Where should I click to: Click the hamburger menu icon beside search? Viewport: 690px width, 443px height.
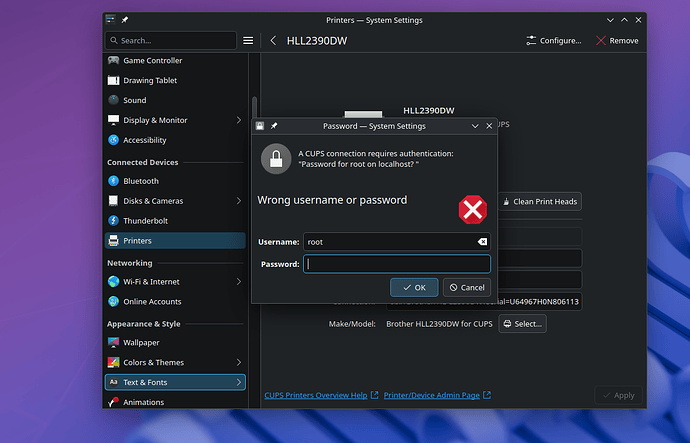248,41
